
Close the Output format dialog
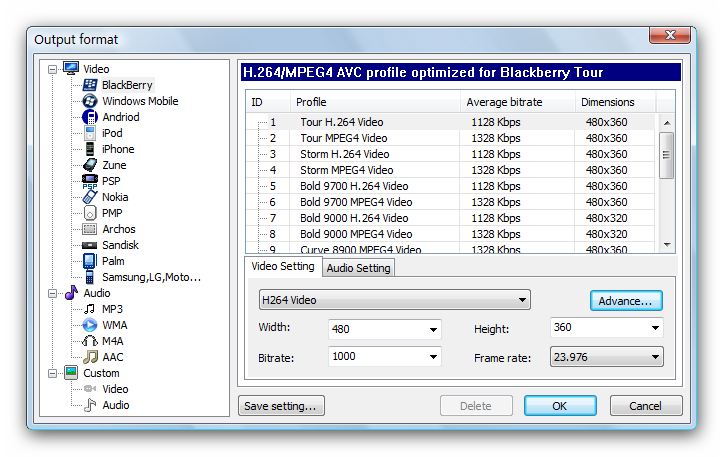(670, 35)
